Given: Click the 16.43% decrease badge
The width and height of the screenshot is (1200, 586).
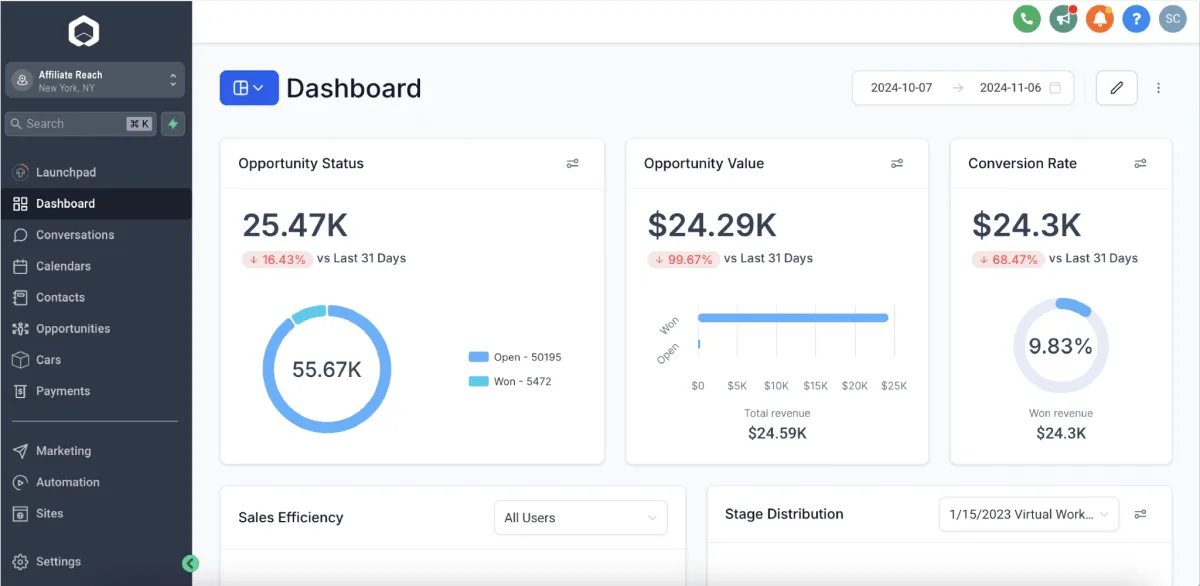Looking at the screenshot, I should click(277, 259).
